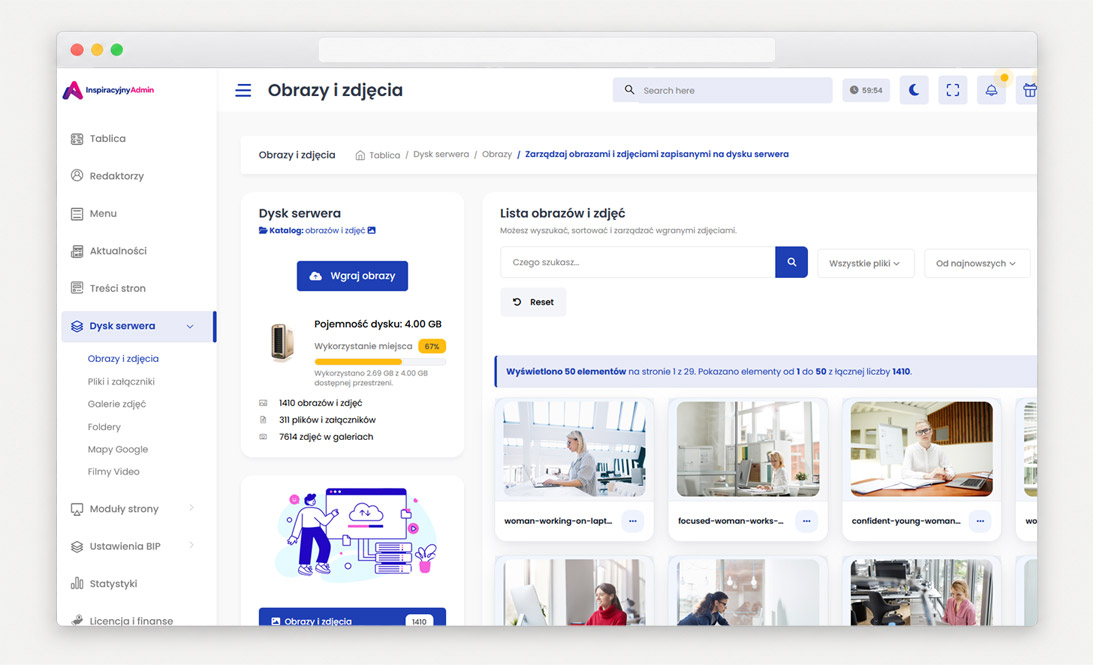Screen dimensions: 1093x665
Task: Open Mapy Google submenu item
Action: [x=118, y=449]
